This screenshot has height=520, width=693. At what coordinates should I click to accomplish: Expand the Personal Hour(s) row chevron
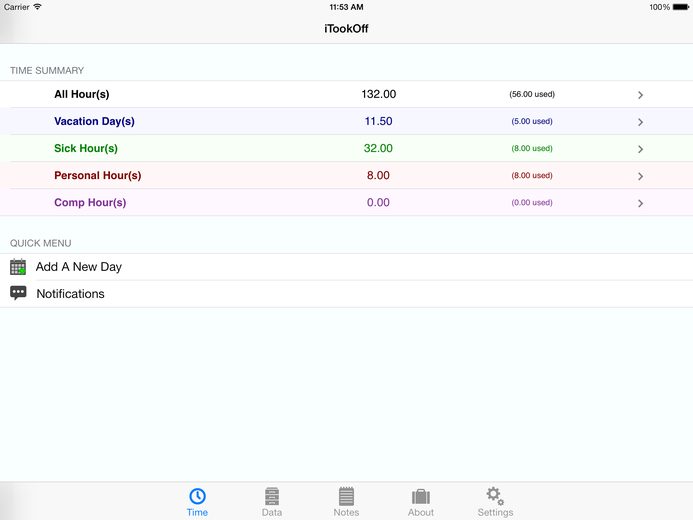640,176
